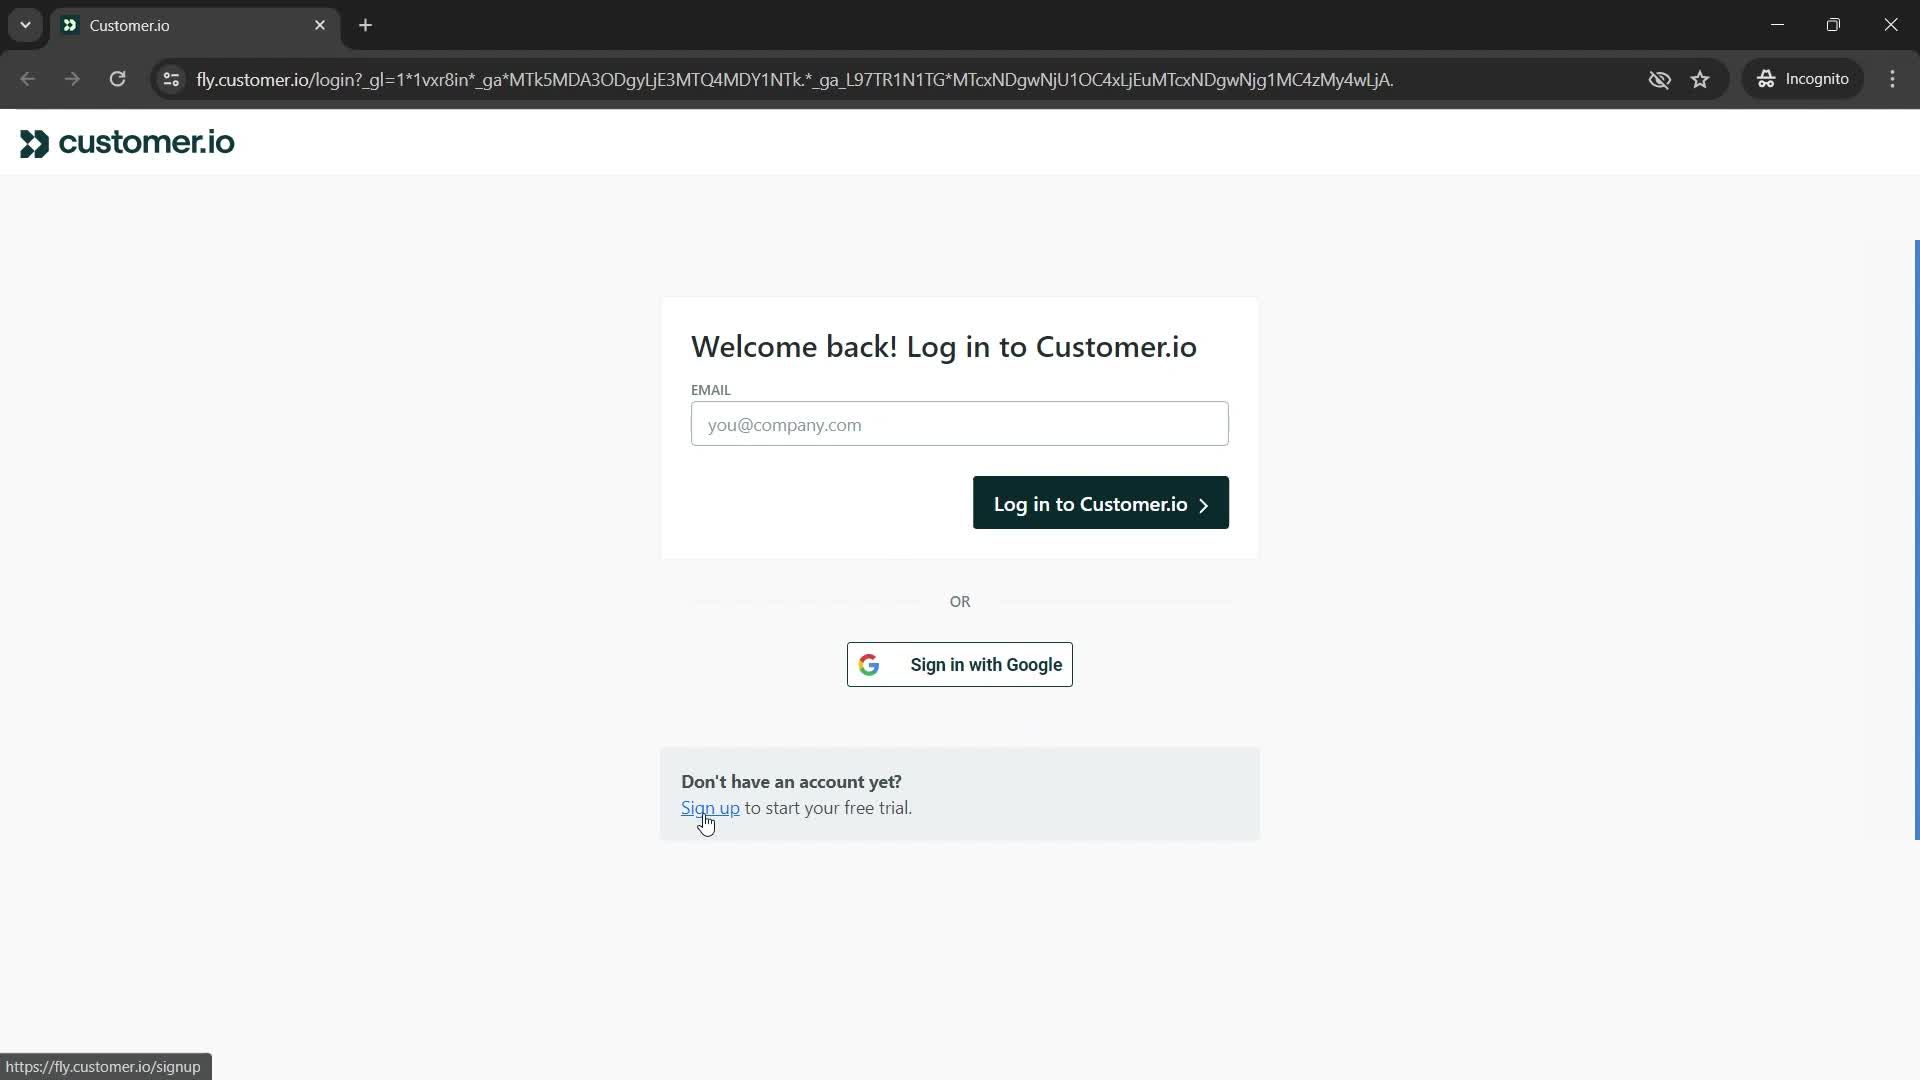Click the Customer.io logo icon

click(x=33, y=142)
